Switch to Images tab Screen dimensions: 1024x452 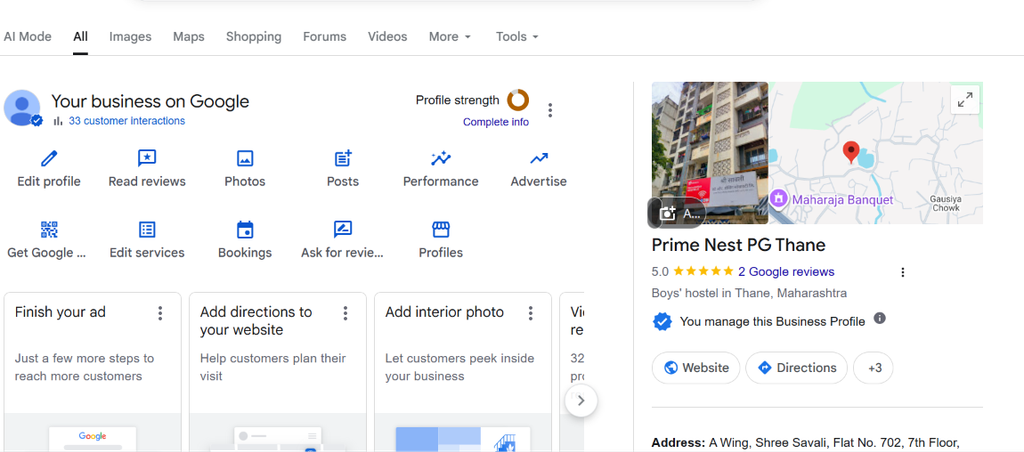click(x=130, y=37)
